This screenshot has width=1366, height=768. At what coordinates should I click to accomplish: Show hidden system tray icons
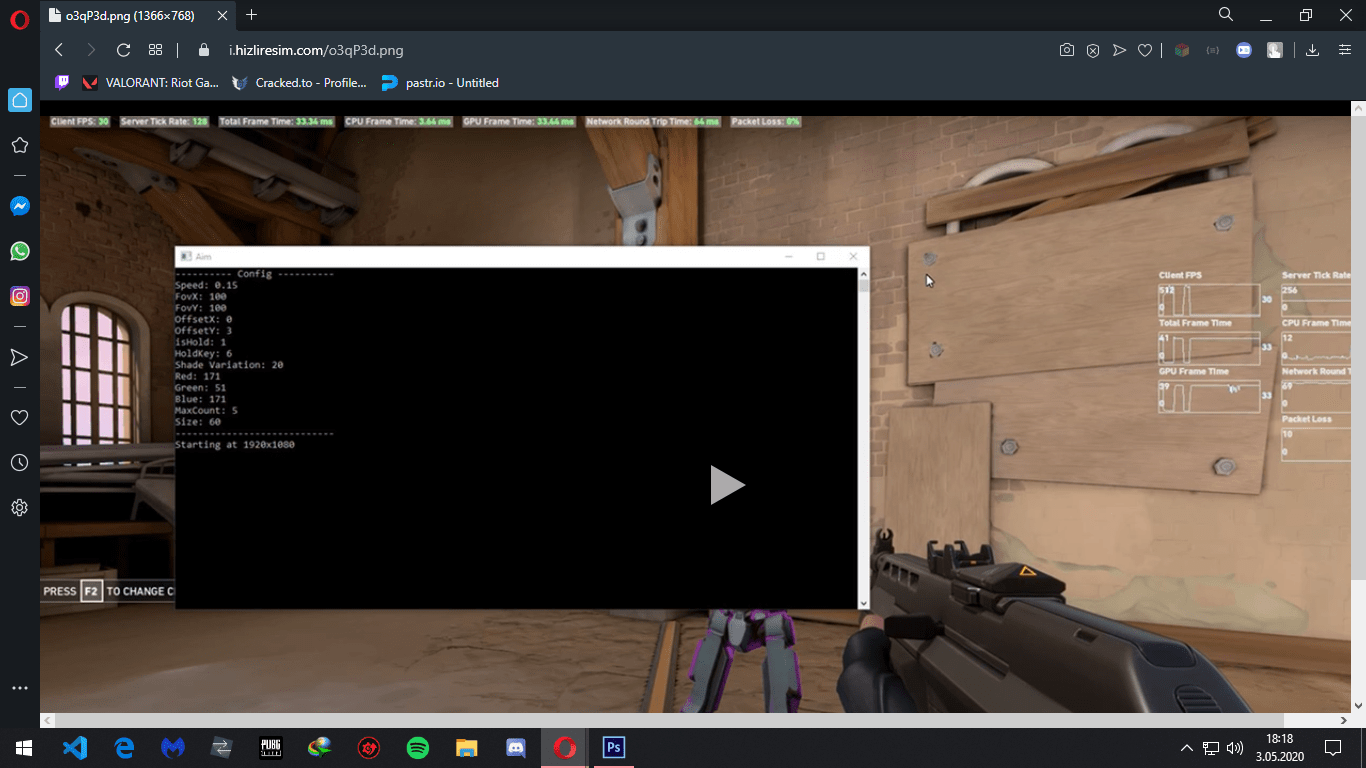pyautogui.click(x=1187, y=748)
